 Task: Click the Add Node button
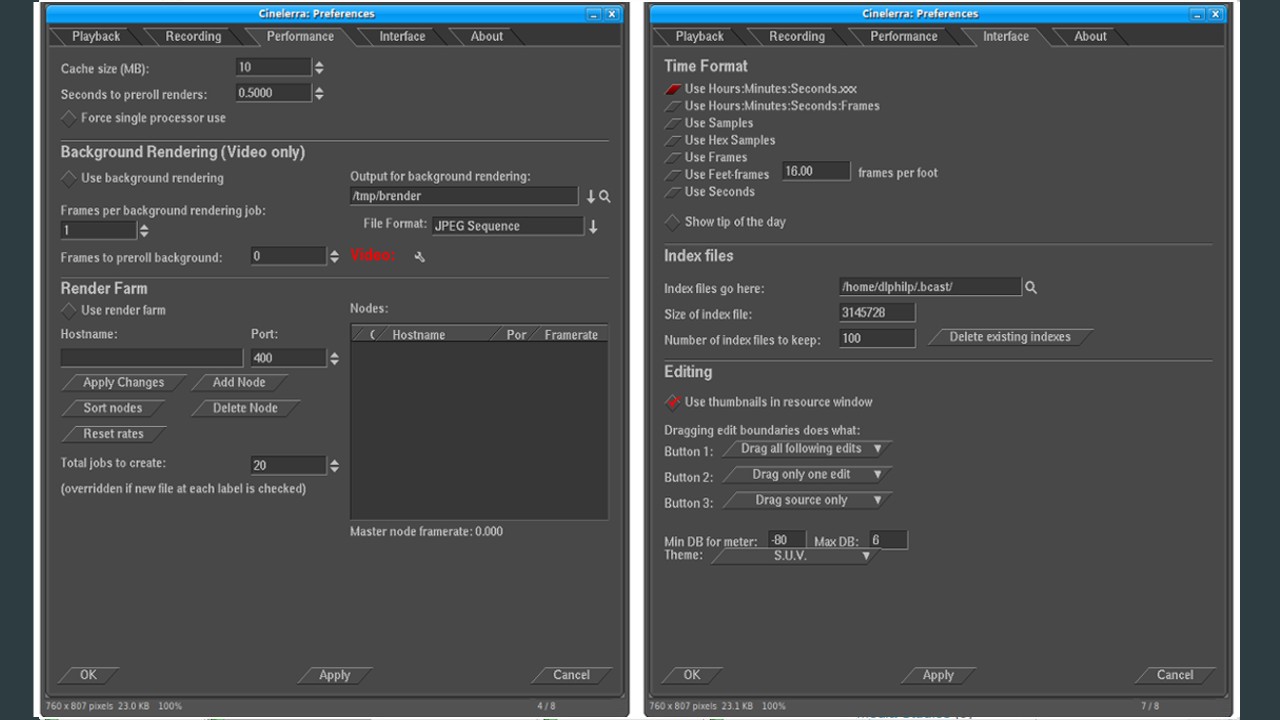pos(239,382)
